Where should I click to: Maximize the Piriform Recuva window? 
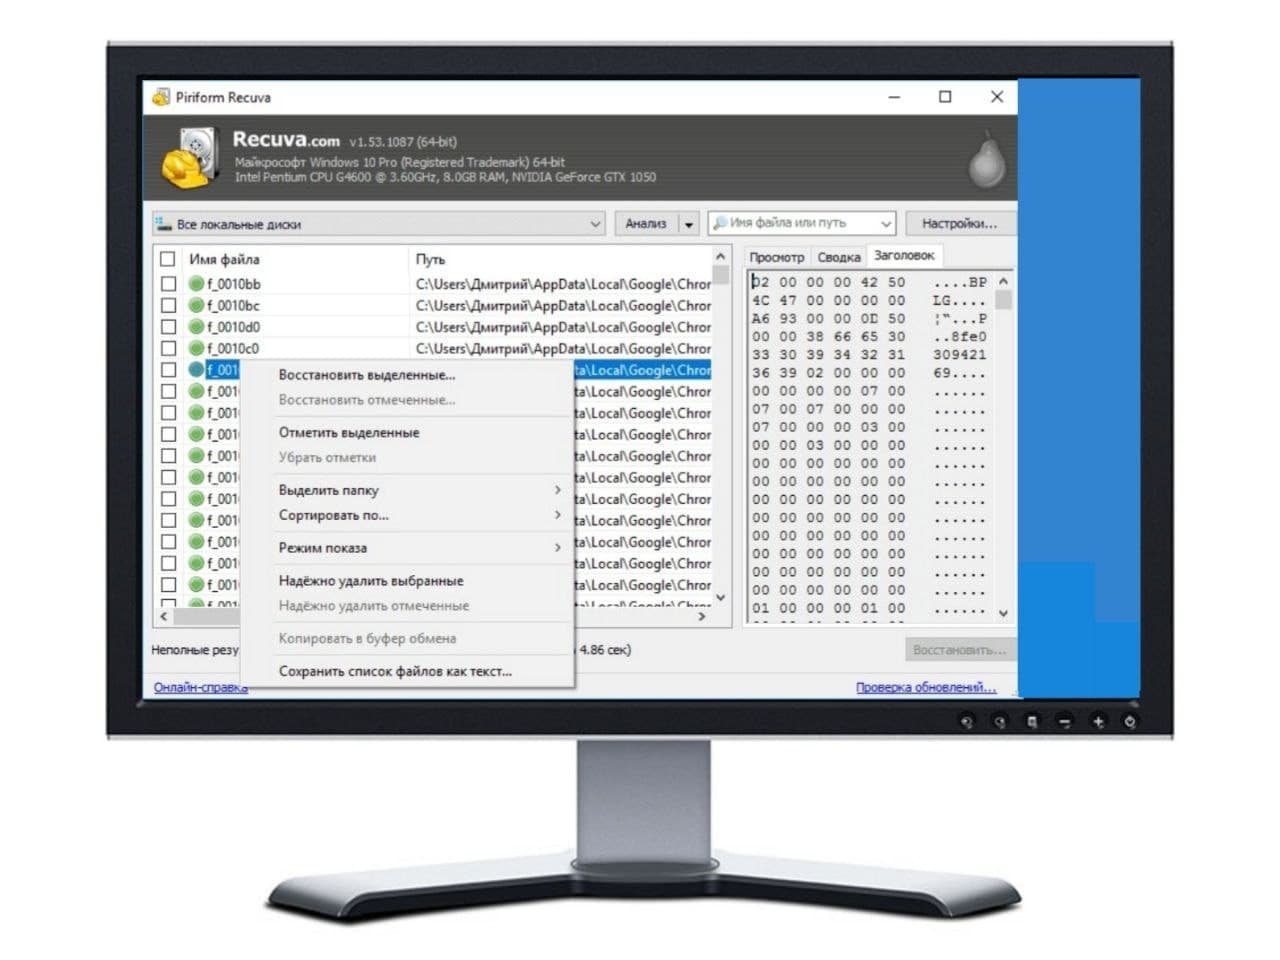pyautogui.click(x=945, y=97)
